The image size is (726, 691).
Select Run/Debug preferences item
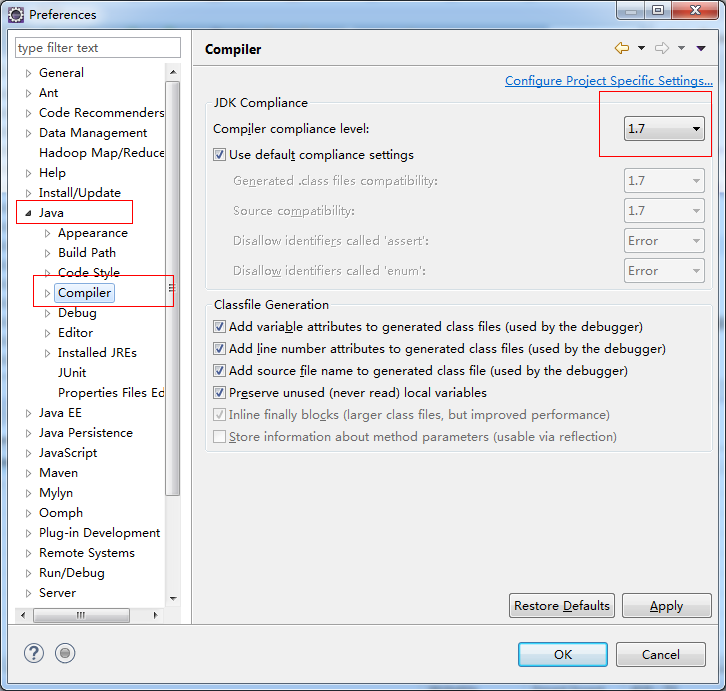pos(72,573)
